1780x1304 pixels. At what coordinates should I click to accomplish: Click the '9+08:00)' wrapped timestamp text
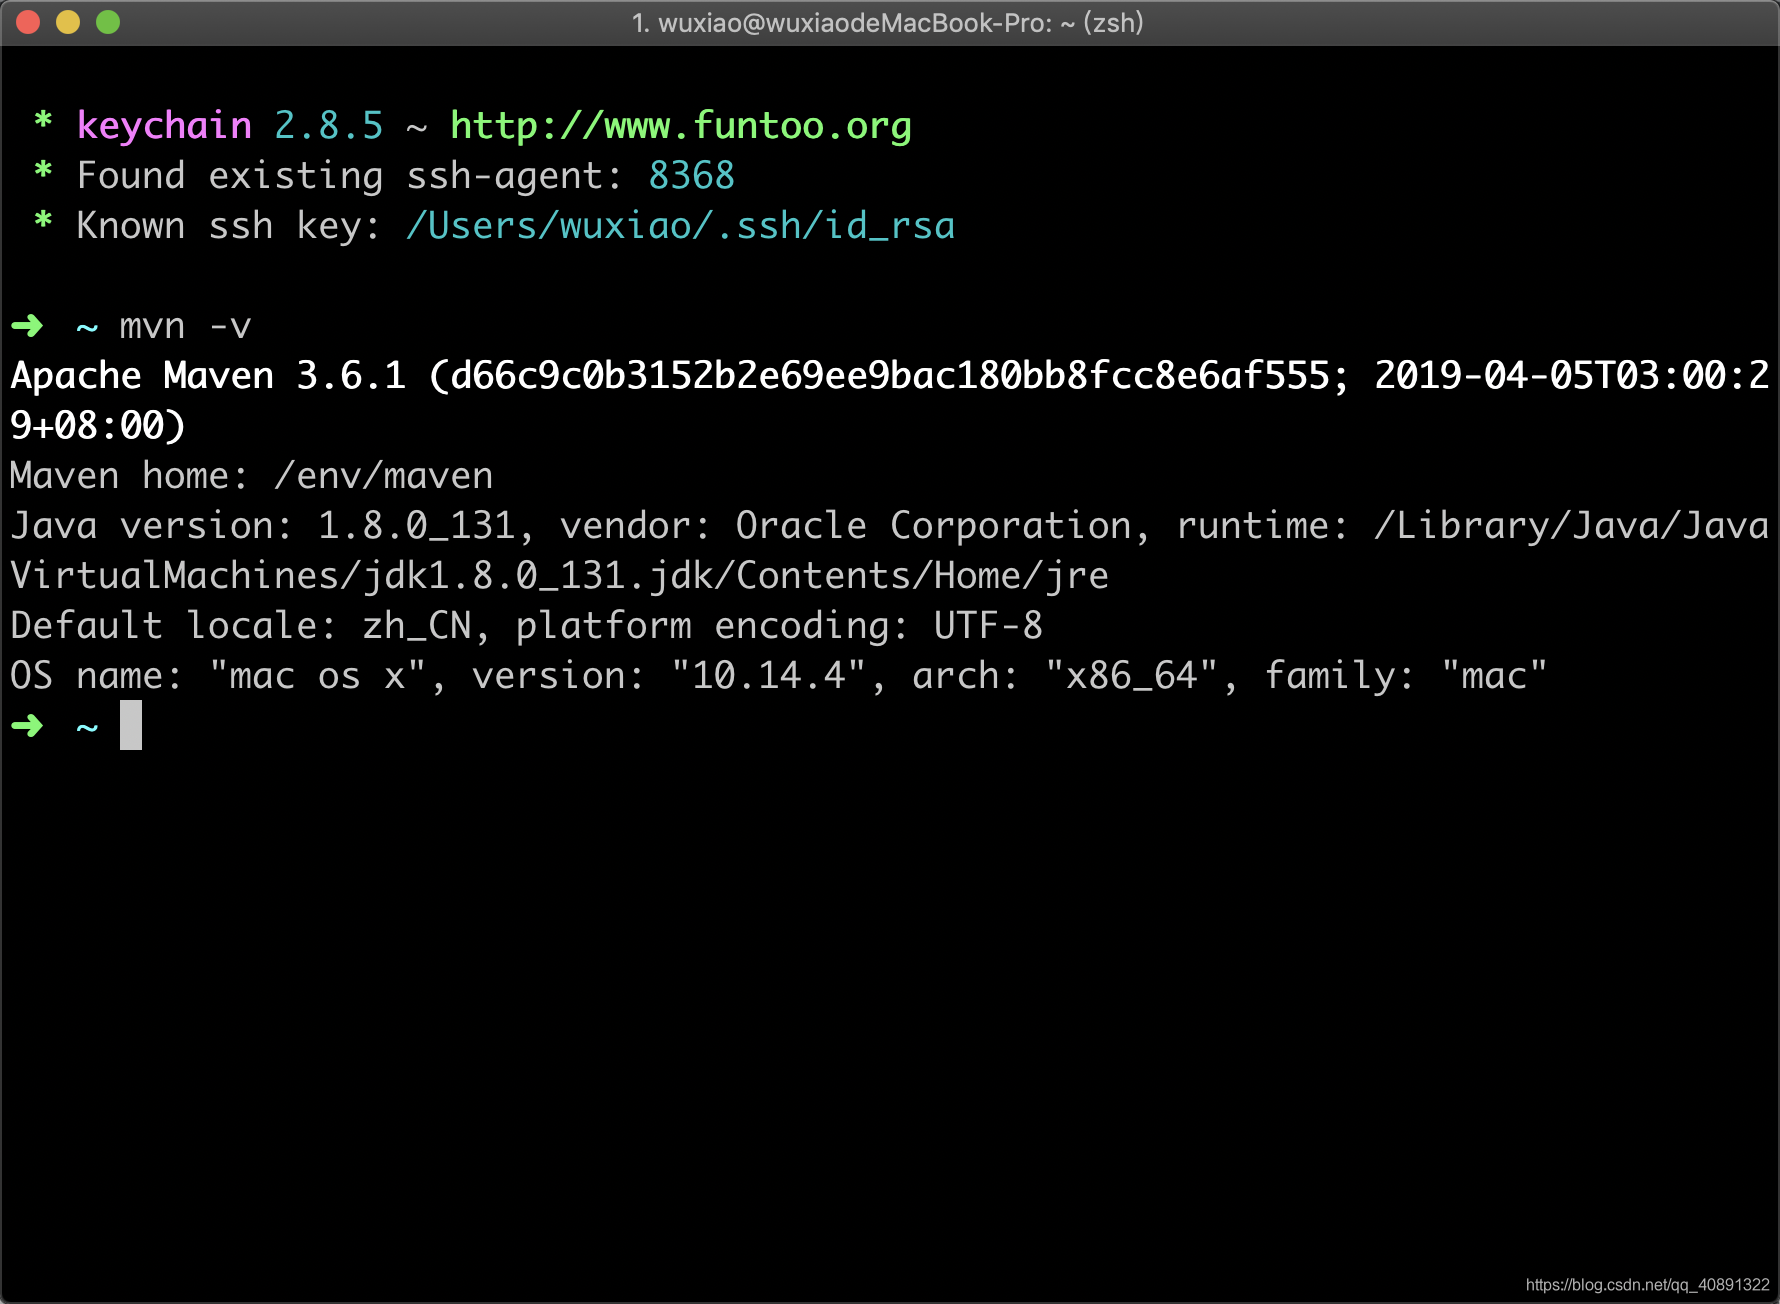coord(98,426)
